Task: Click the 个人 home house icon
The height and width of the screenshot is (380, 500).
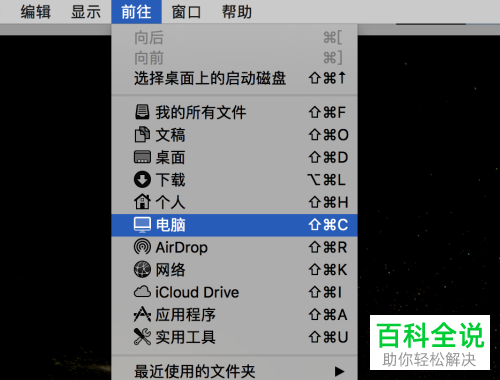Action: [142, 202]
